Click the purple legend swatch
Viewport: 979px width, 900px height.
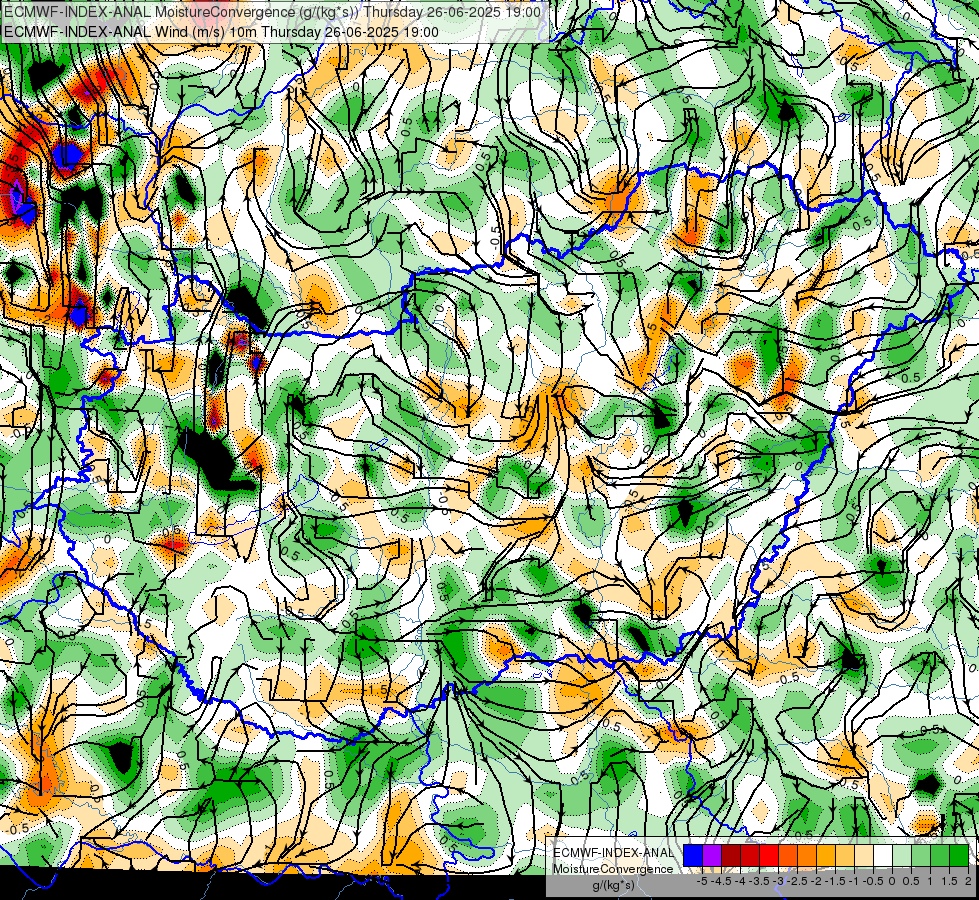(x=712, y=855)
